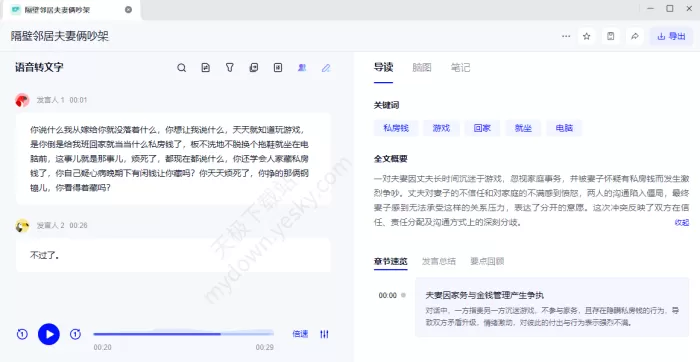700x362 pixels.
Task: Open the 发言总结 tab
Action: pyautogui.click(x=439, y=262)
